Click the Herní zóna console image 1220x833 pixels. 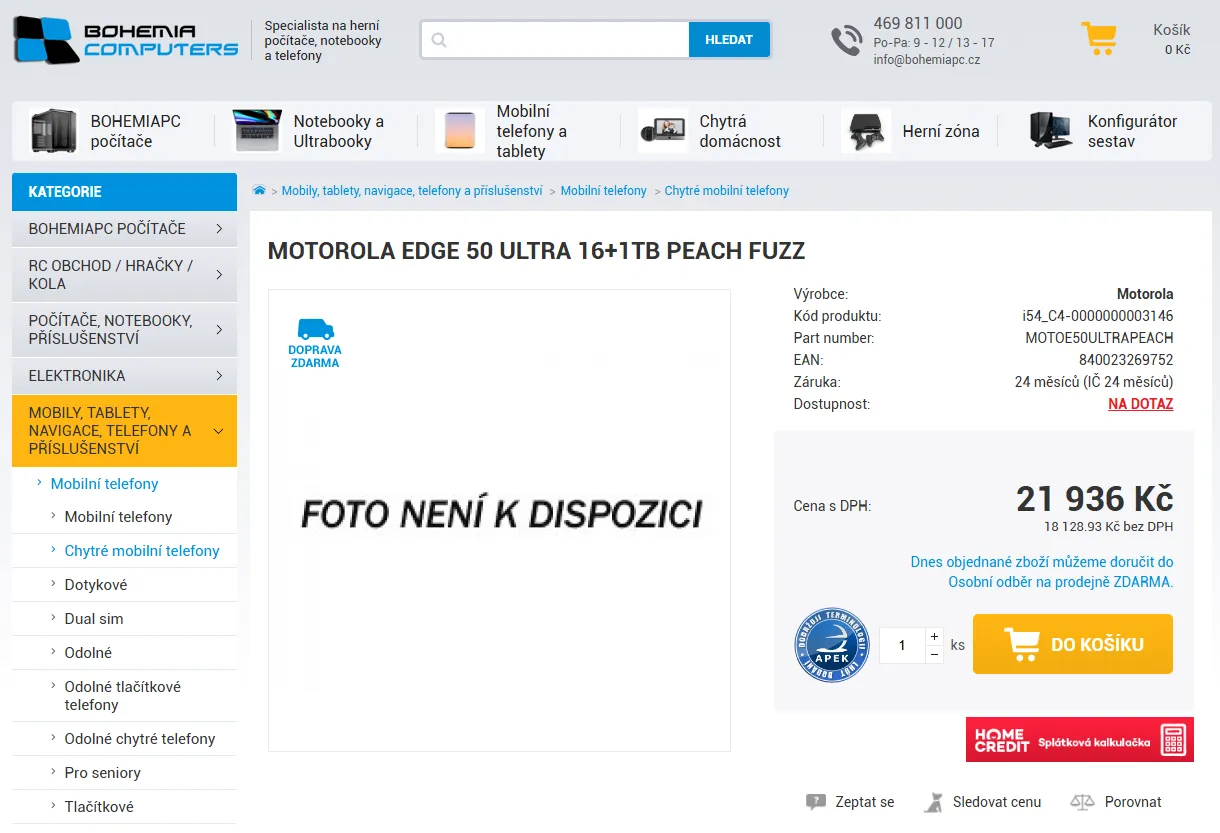(x=866, y=131)
